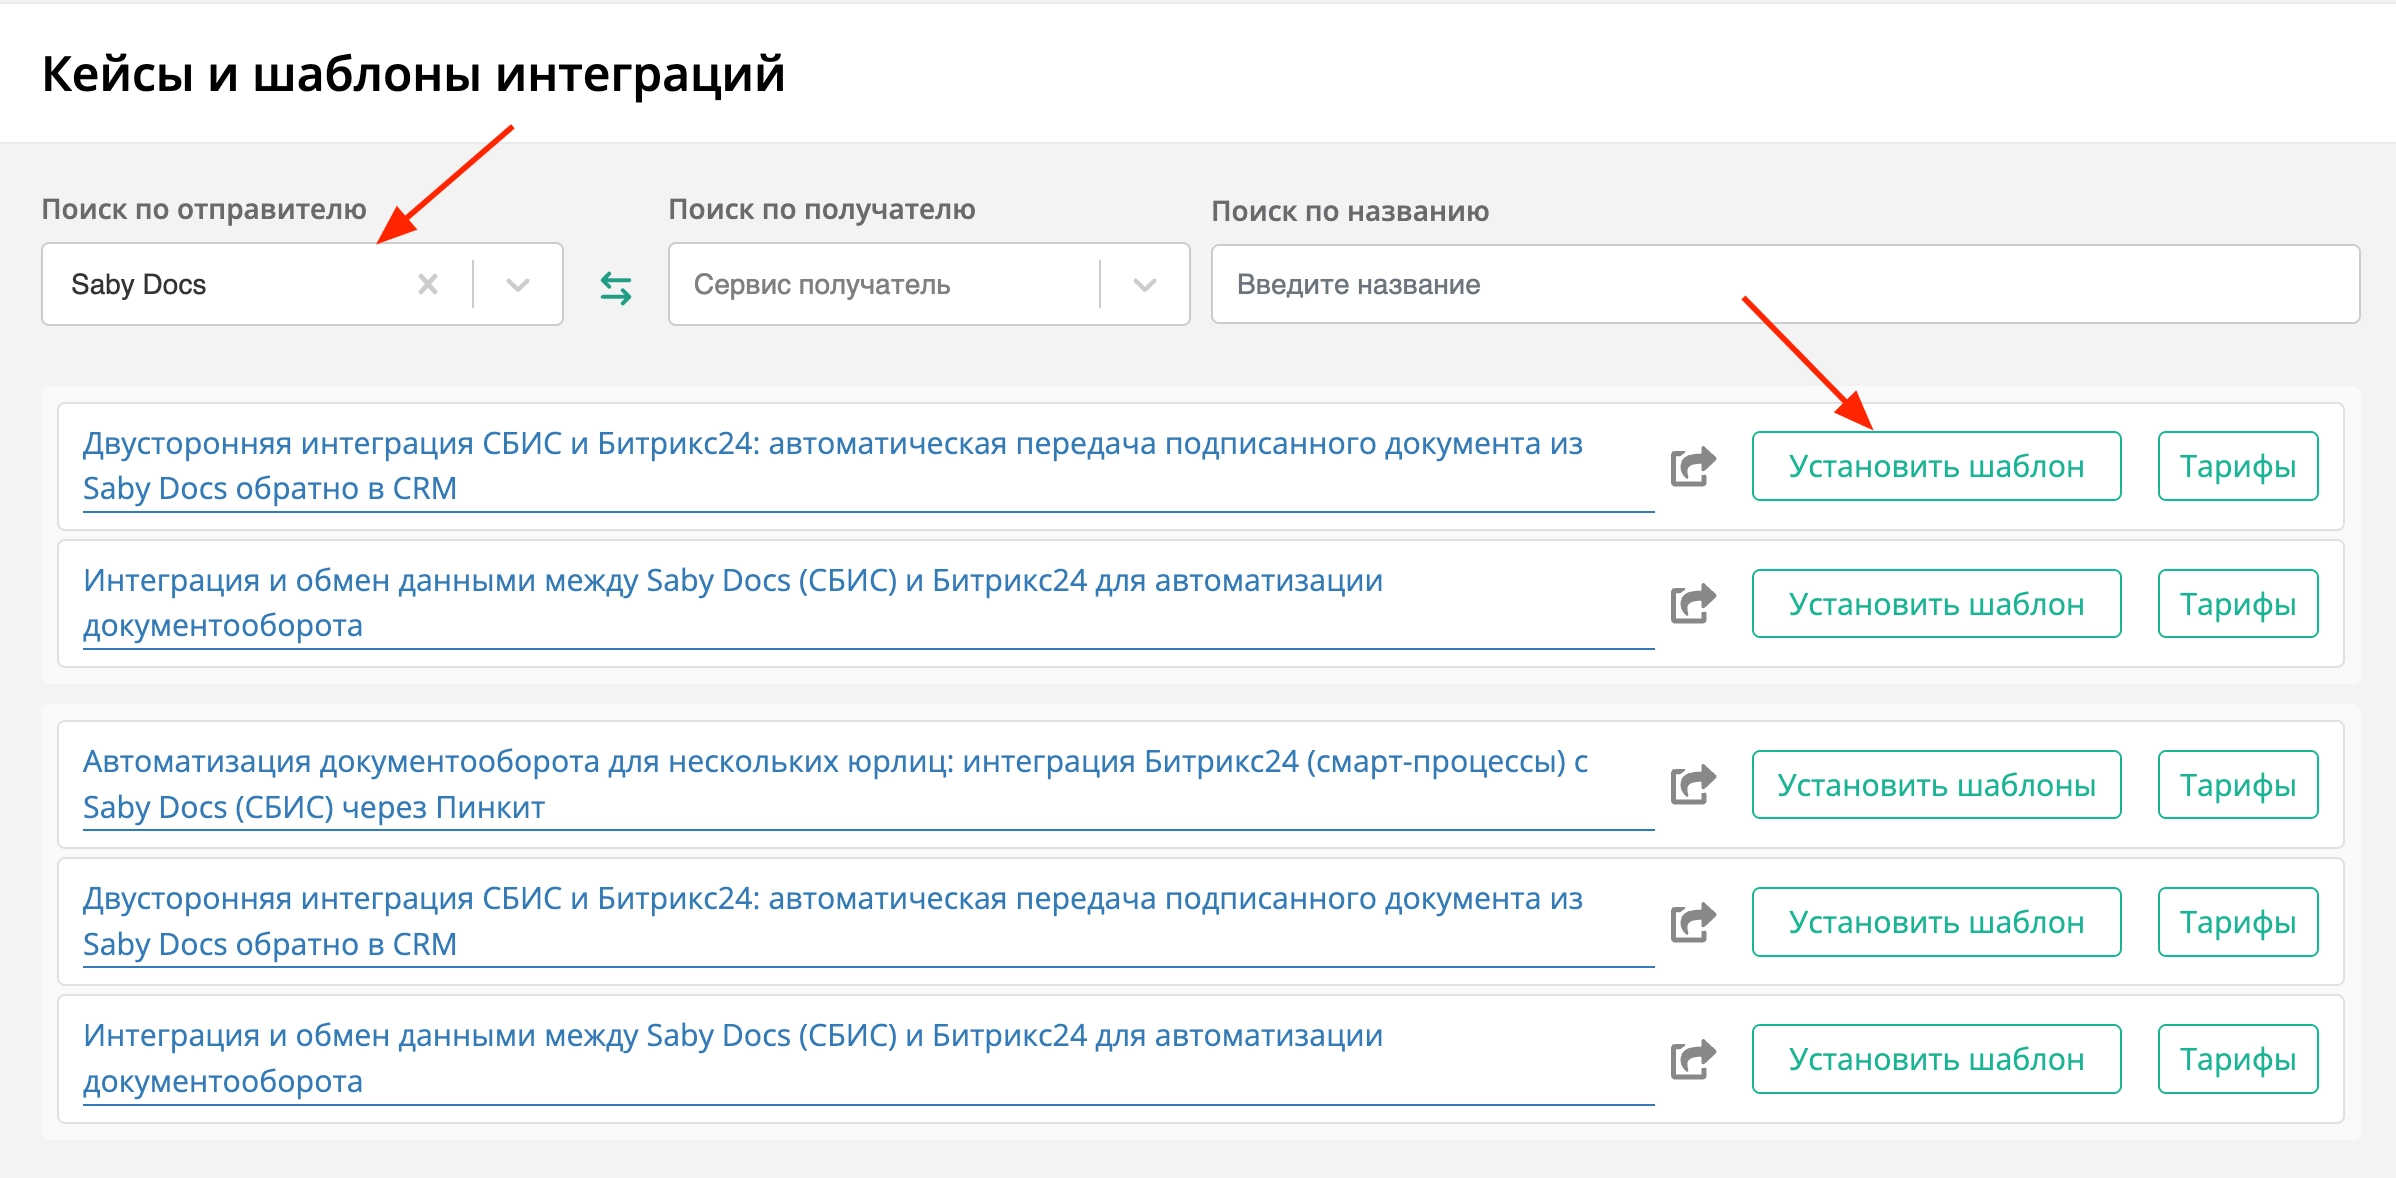Open Тарифы for the multi-entity case
This screenshot has width=2396, height=1178.
coord(2237,785)
